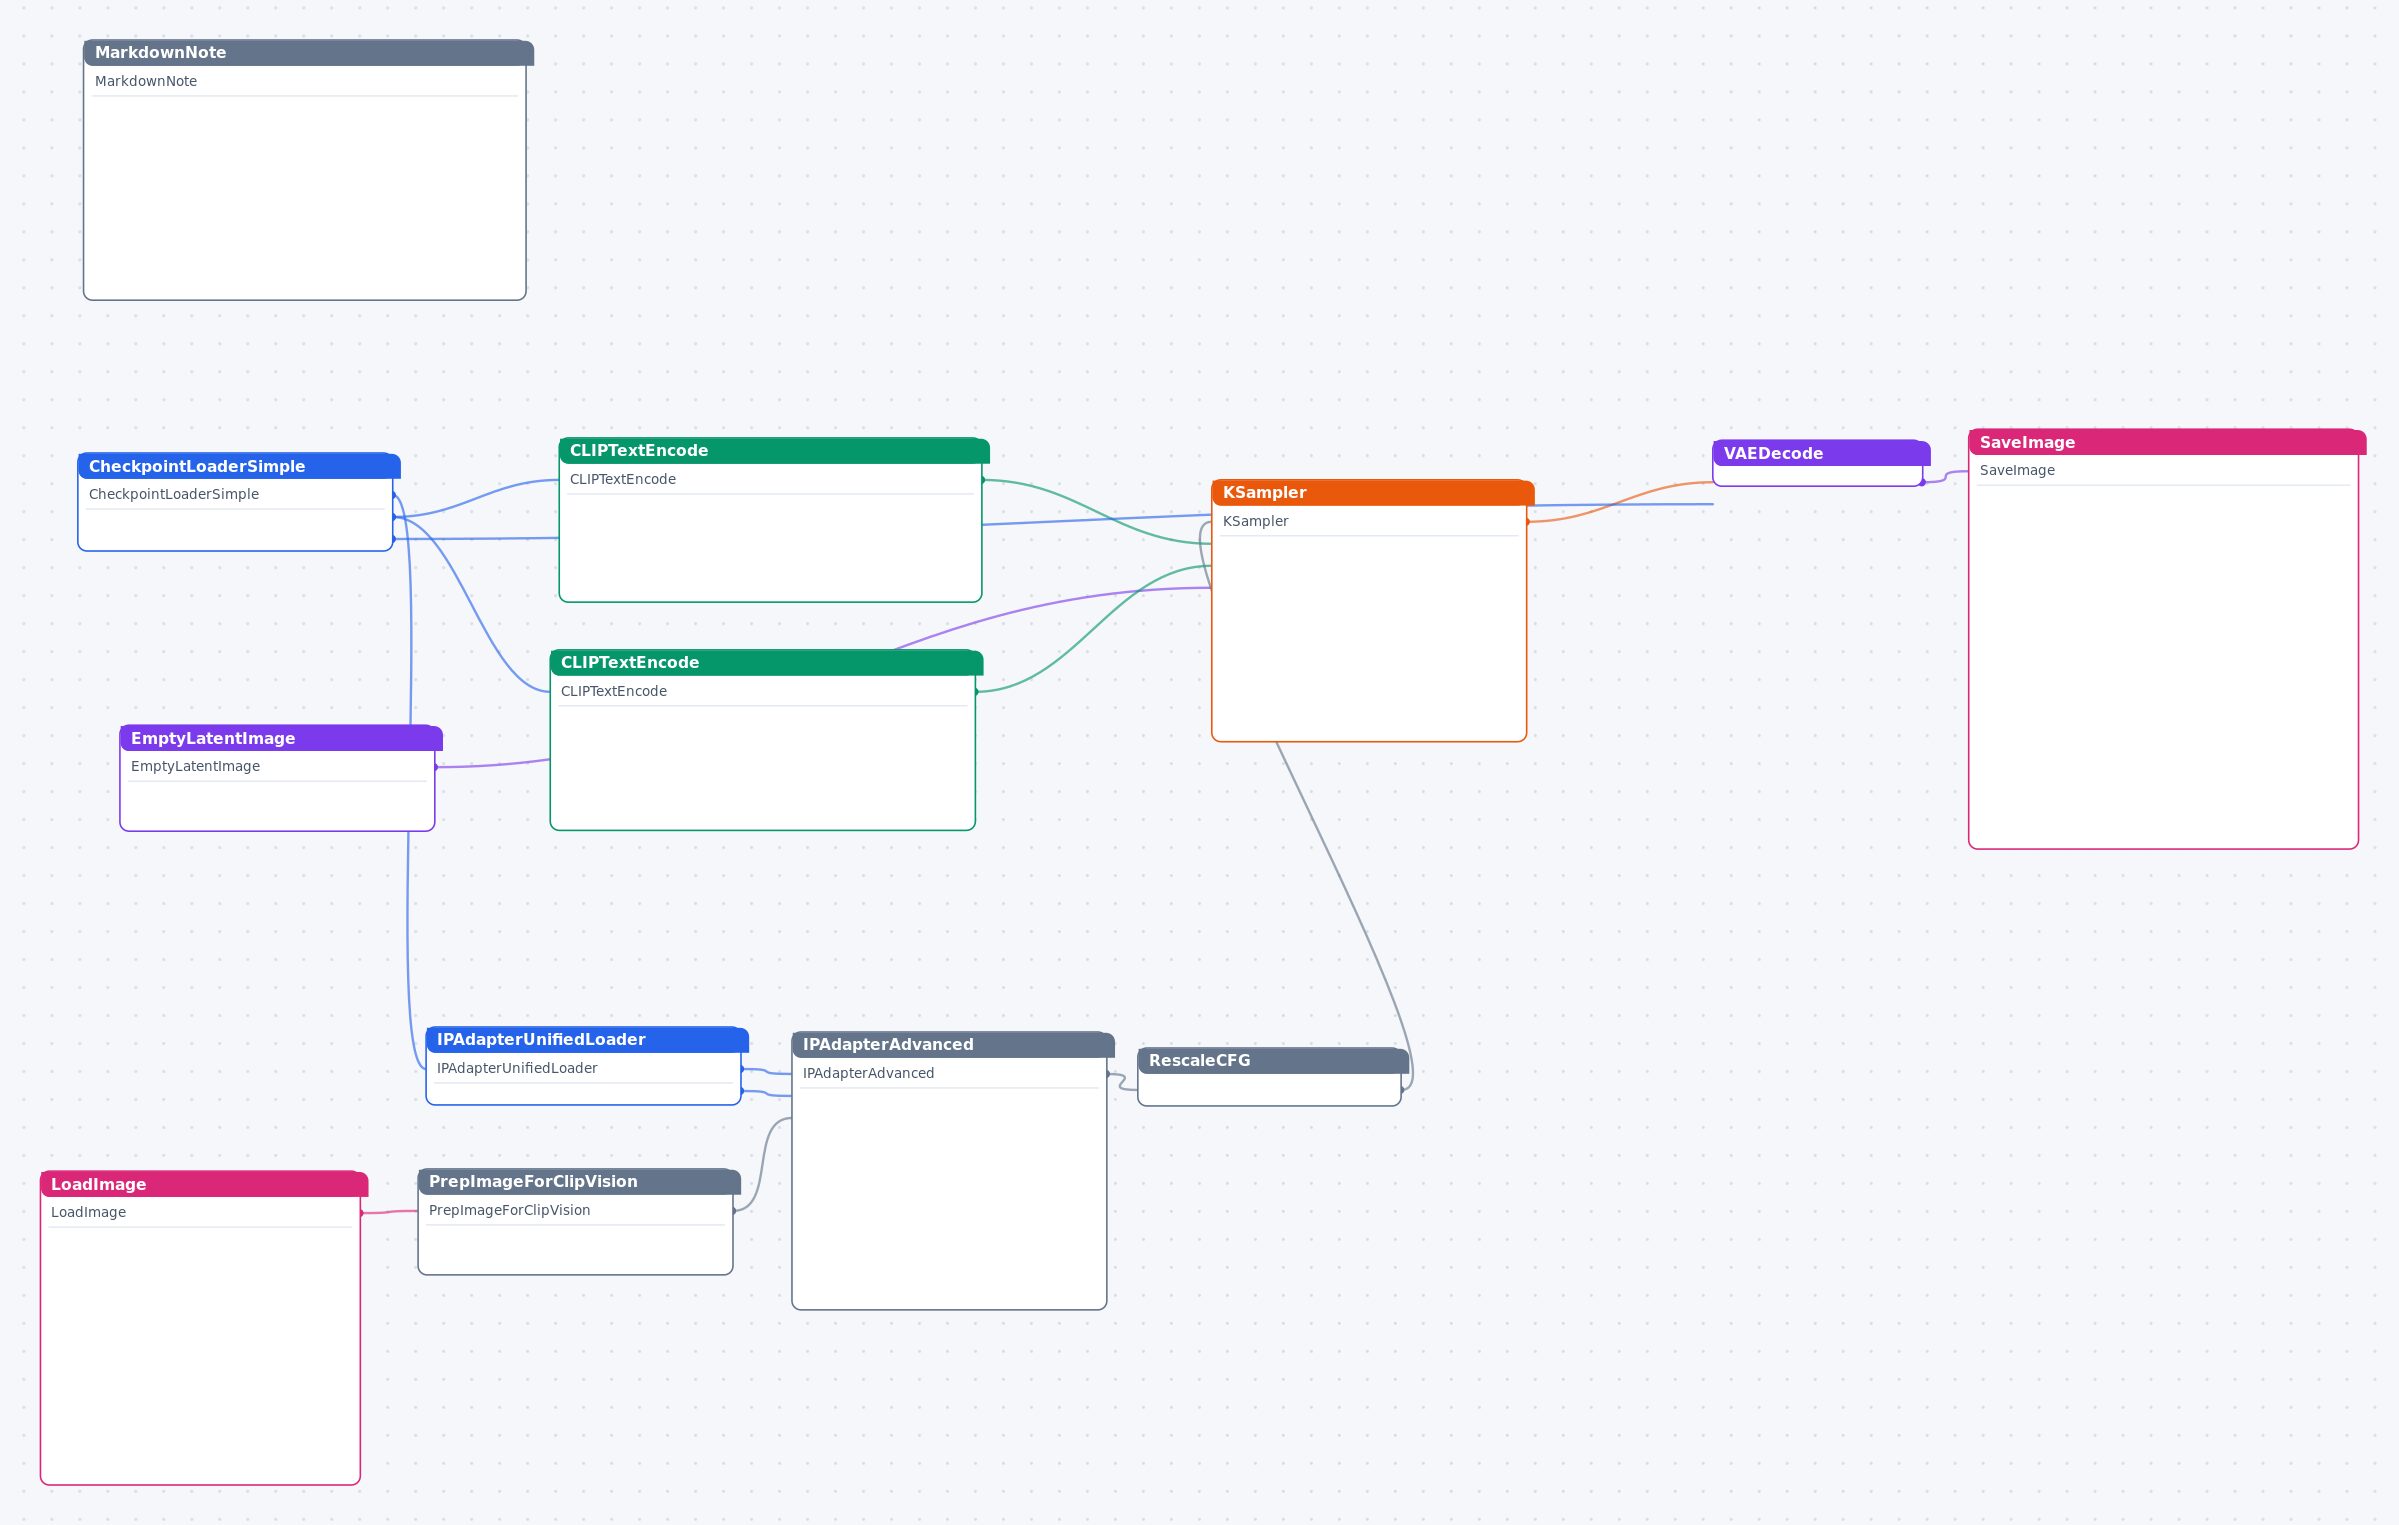The height and width of the screenshot is (1525, 2399).
Task: Click the 'IPAdapterUnifiedLoader' body label text
Action: 517,1069
